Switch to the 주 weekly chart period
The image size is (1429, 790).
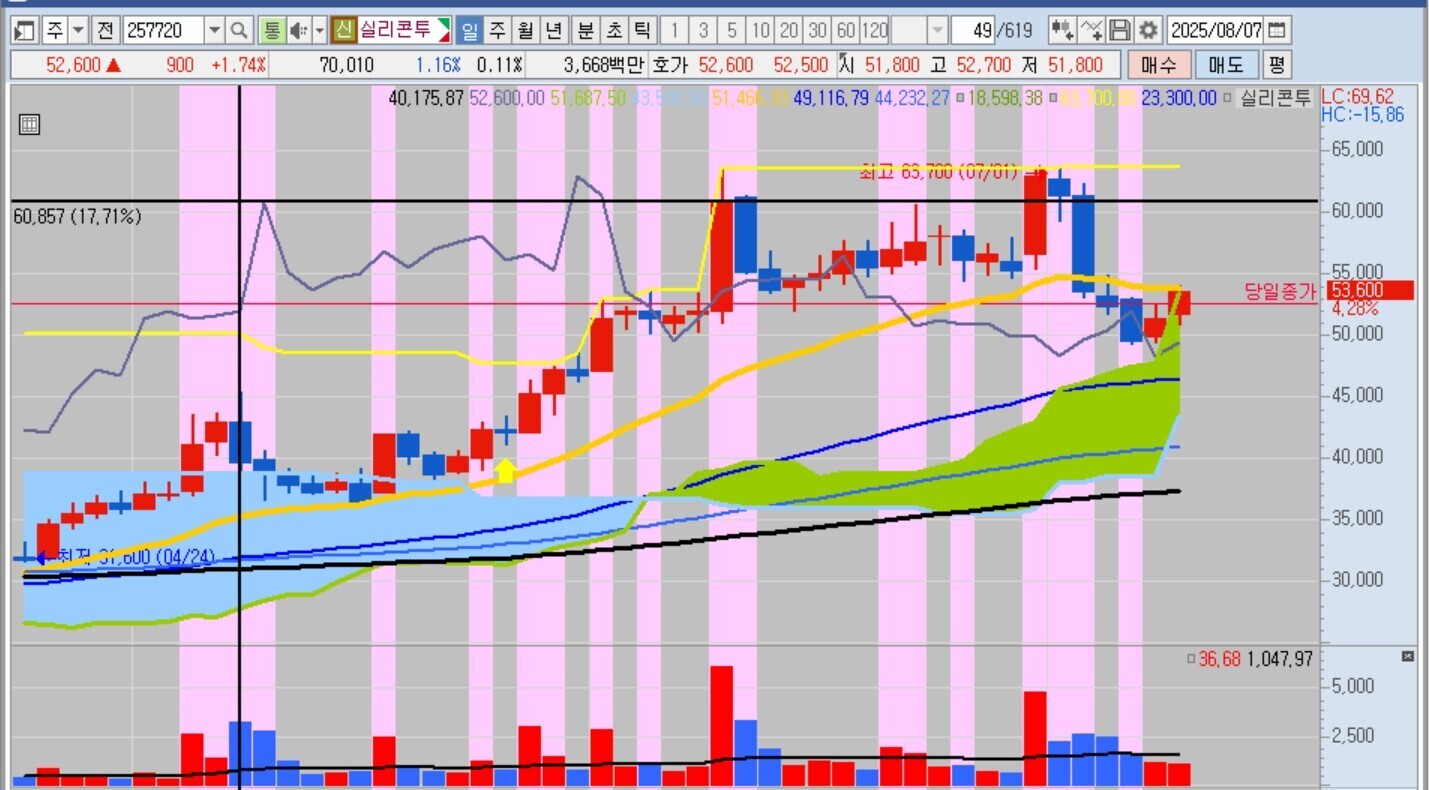click(x=497, y=30)
